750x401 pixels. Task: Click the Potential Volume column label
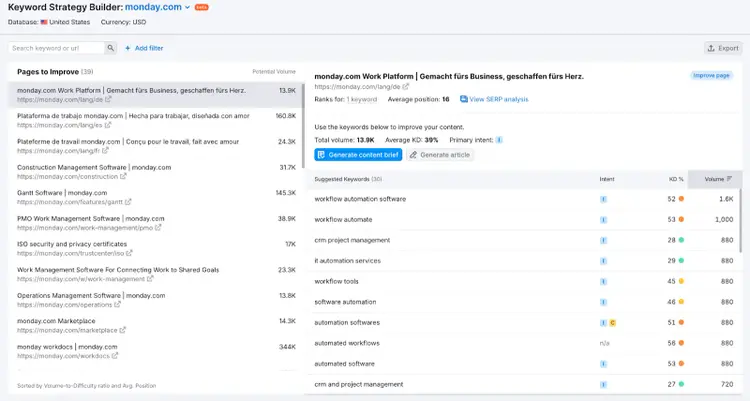pyautogui.click(x=274, y=72)
